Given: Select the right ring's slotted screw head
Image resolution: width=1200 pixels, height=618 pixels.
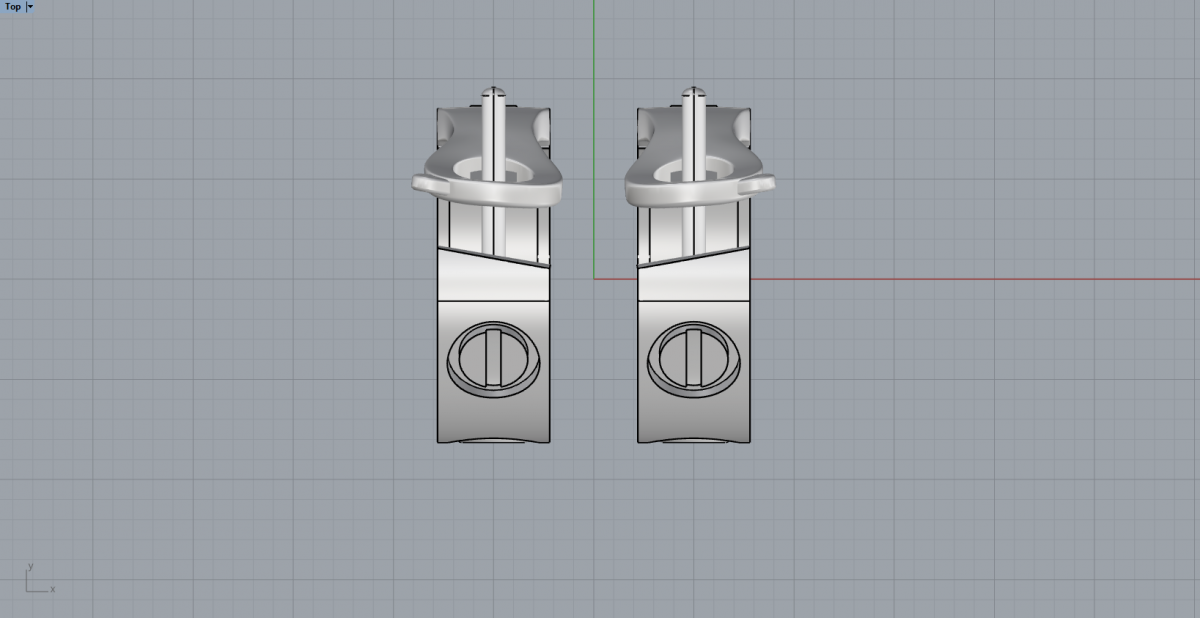Looking at the screenshot, I should 693,359.
